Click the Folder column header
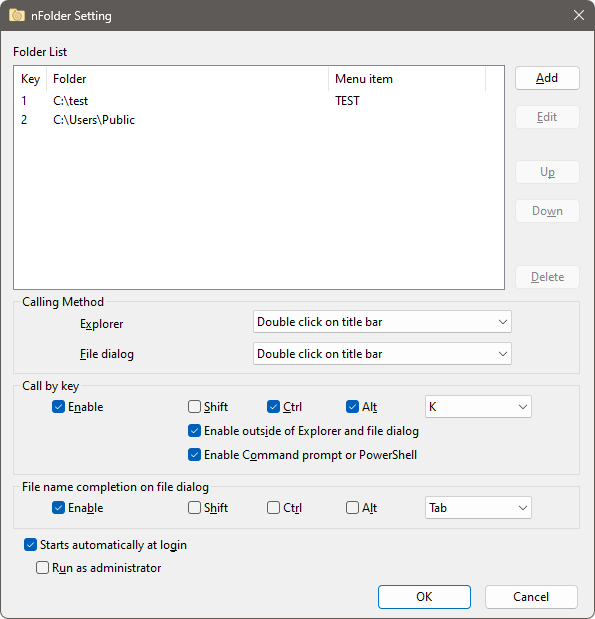Viewport: 595px width, 619px height. click(188, 79)
